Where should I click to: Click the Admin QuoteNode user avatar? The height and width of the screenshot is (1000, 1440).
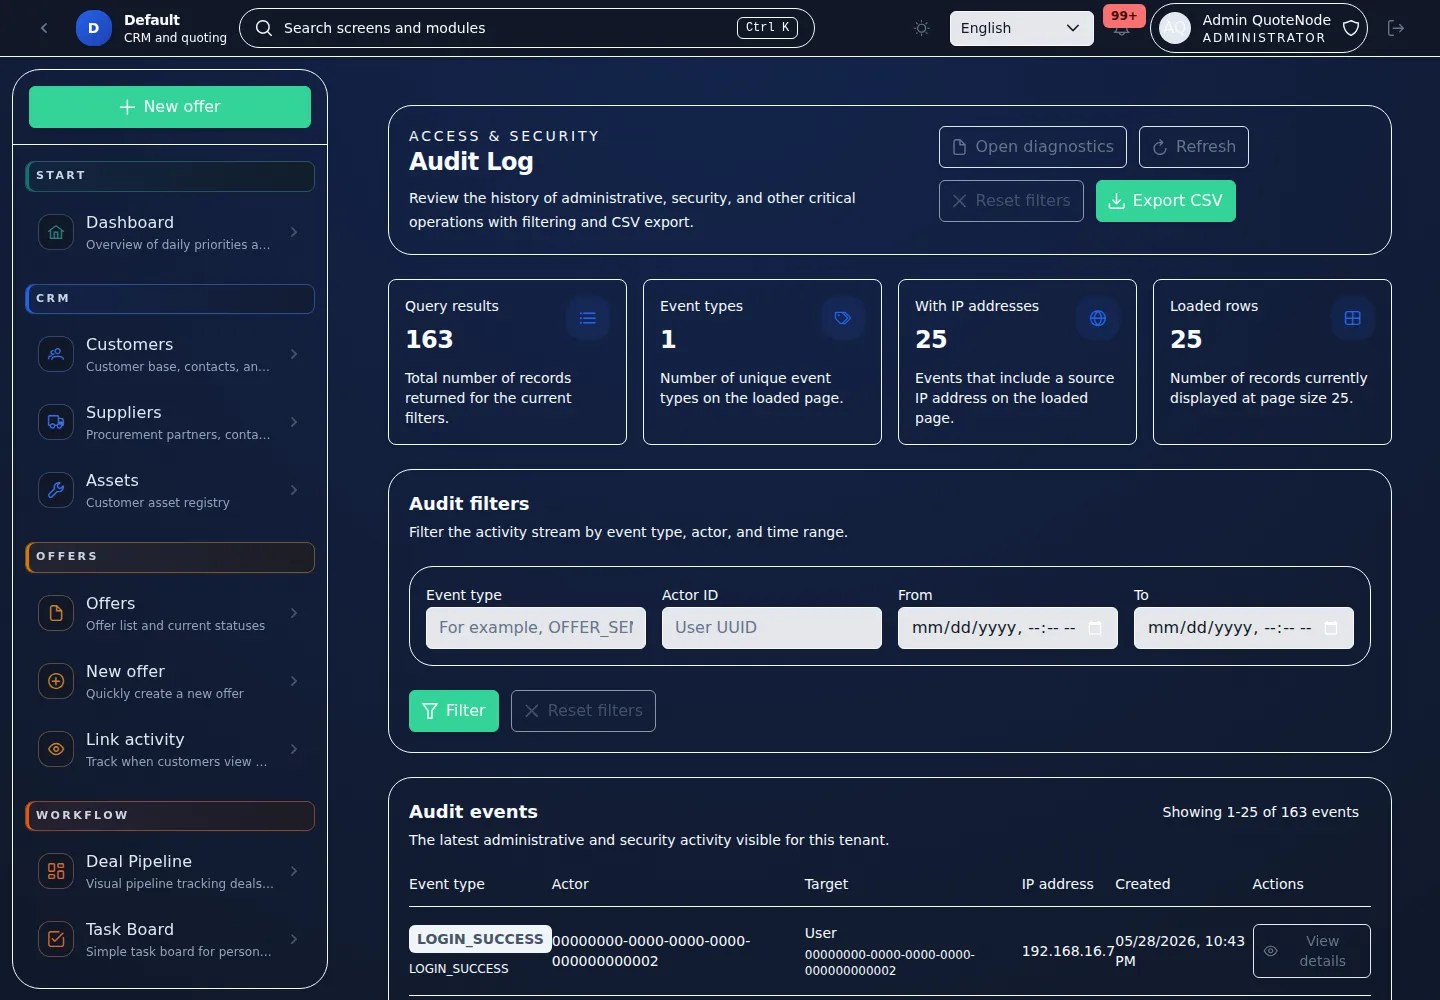pyautogui.click(x=1175, y=28)
